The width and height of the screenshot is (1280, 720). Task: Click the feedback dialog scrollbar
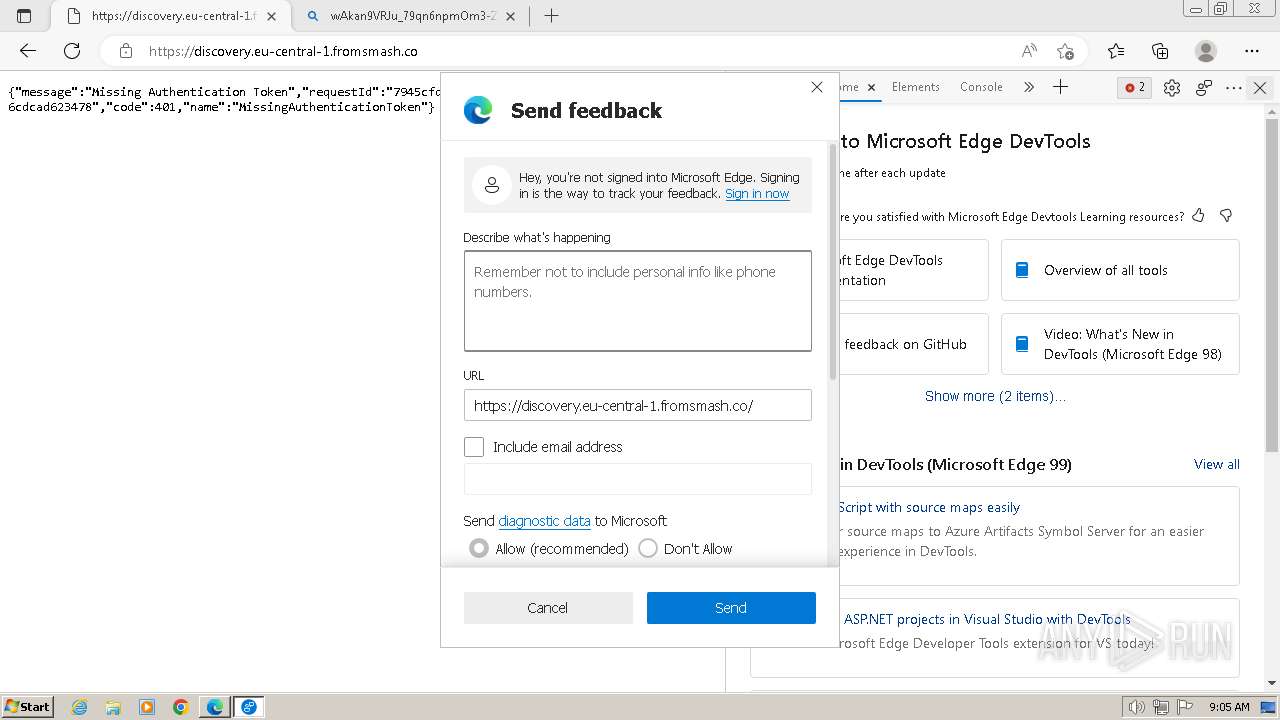833,260
